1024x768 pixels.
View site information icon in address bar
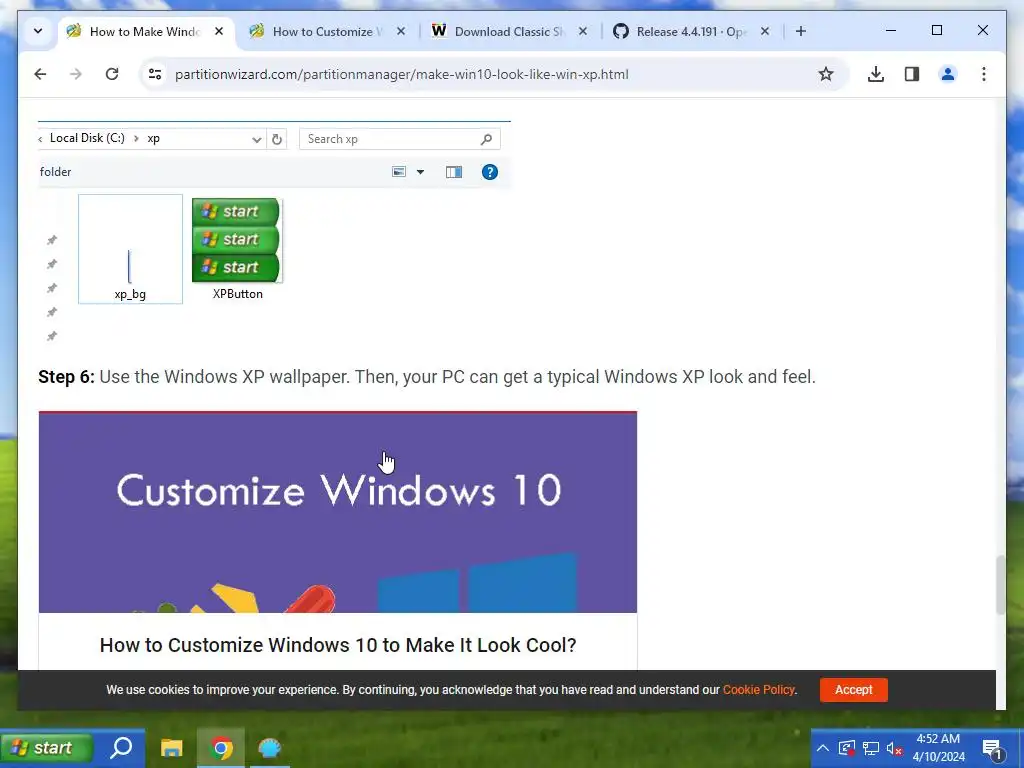point(155,74)
